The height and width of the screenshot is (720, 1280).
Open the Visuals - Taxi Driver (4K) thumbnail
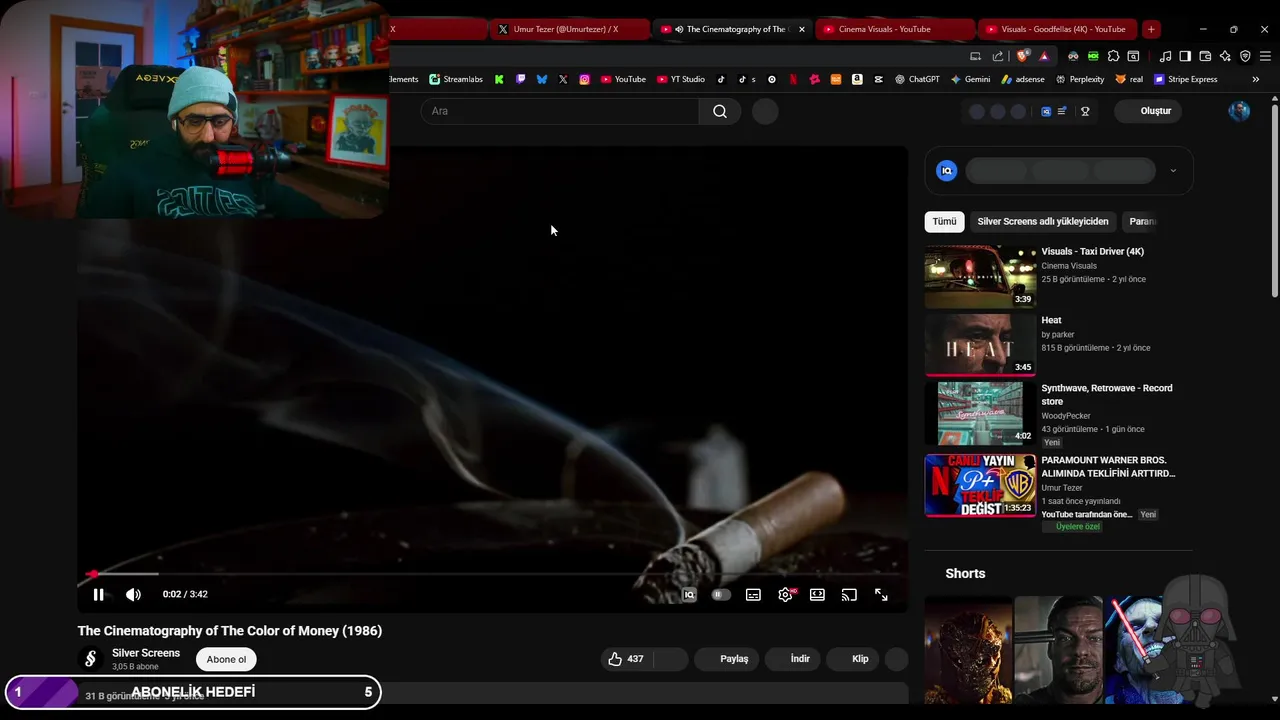click(980, 277)
